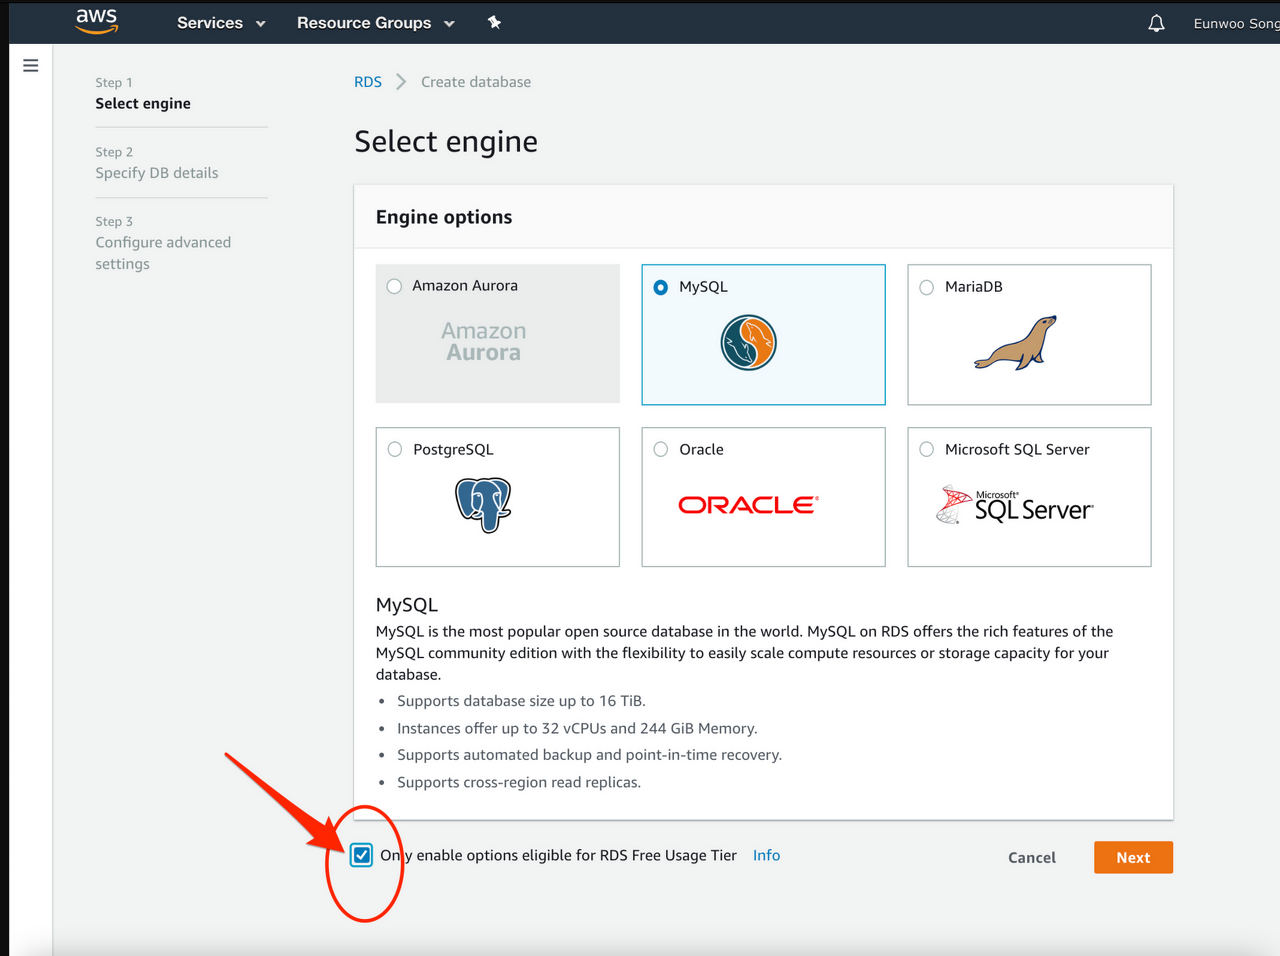Screen dimensions: 1280x956
Task: Click the Amazon Aurora logo text
Action: (484, 342)
